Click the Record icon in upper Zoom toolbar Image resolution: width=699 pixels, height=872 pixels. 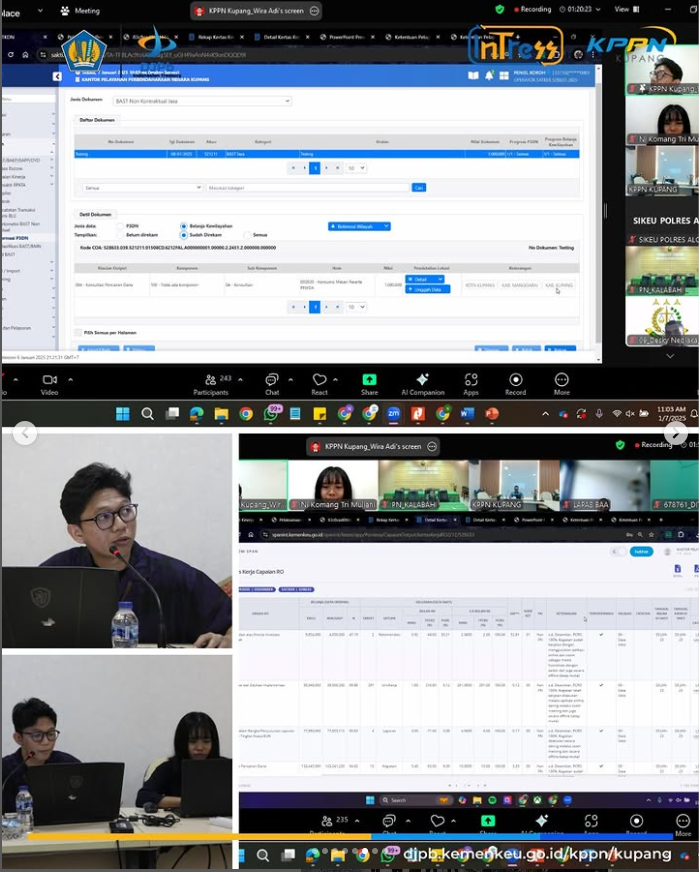point(516,383)
